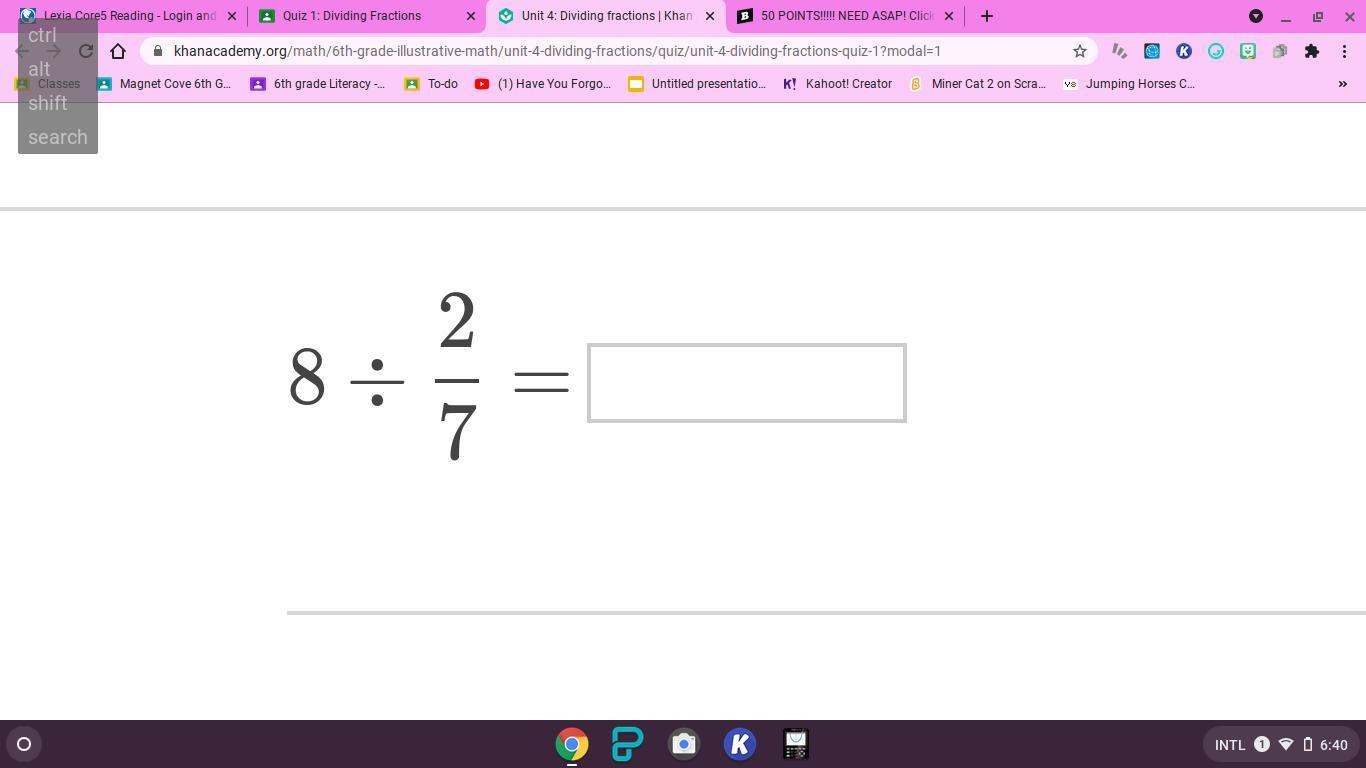
Task: Click the INTL input method indicator
Action: pyautogui.click(x=1230, y=744)
